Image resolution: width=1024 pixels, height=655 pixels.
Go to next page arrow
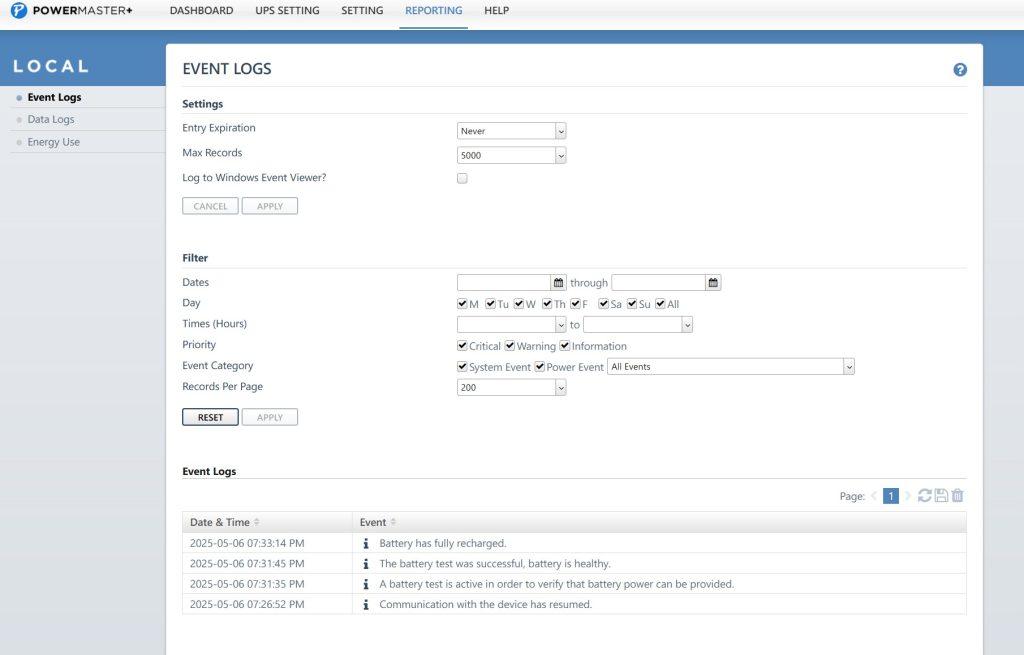(x=908, y=496)
